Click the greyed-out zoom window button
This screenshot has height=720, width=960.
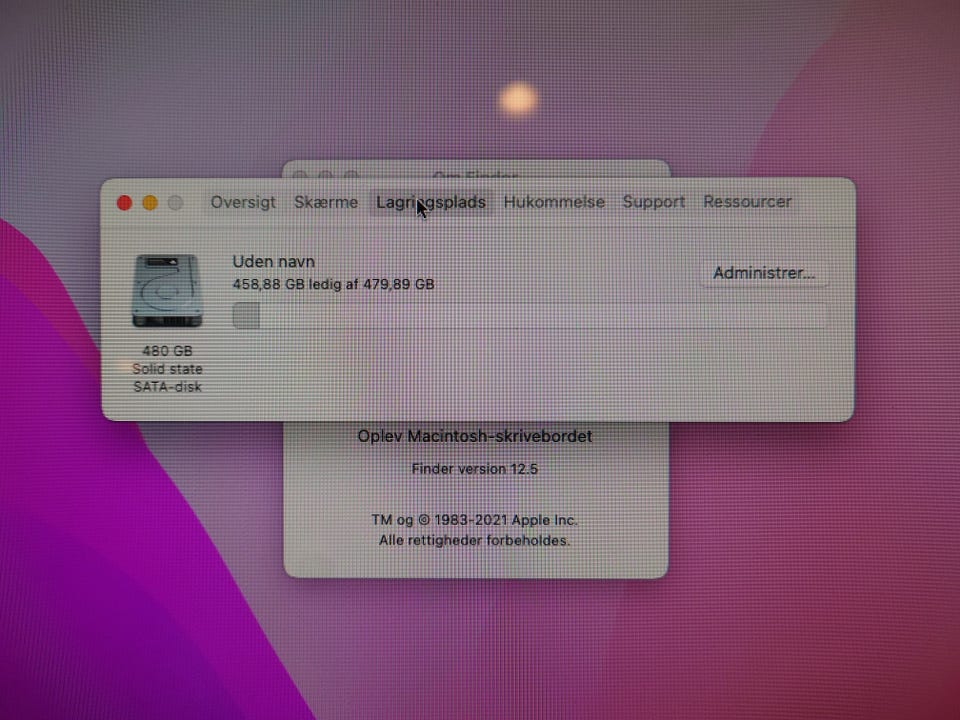(x=176, y=203)
